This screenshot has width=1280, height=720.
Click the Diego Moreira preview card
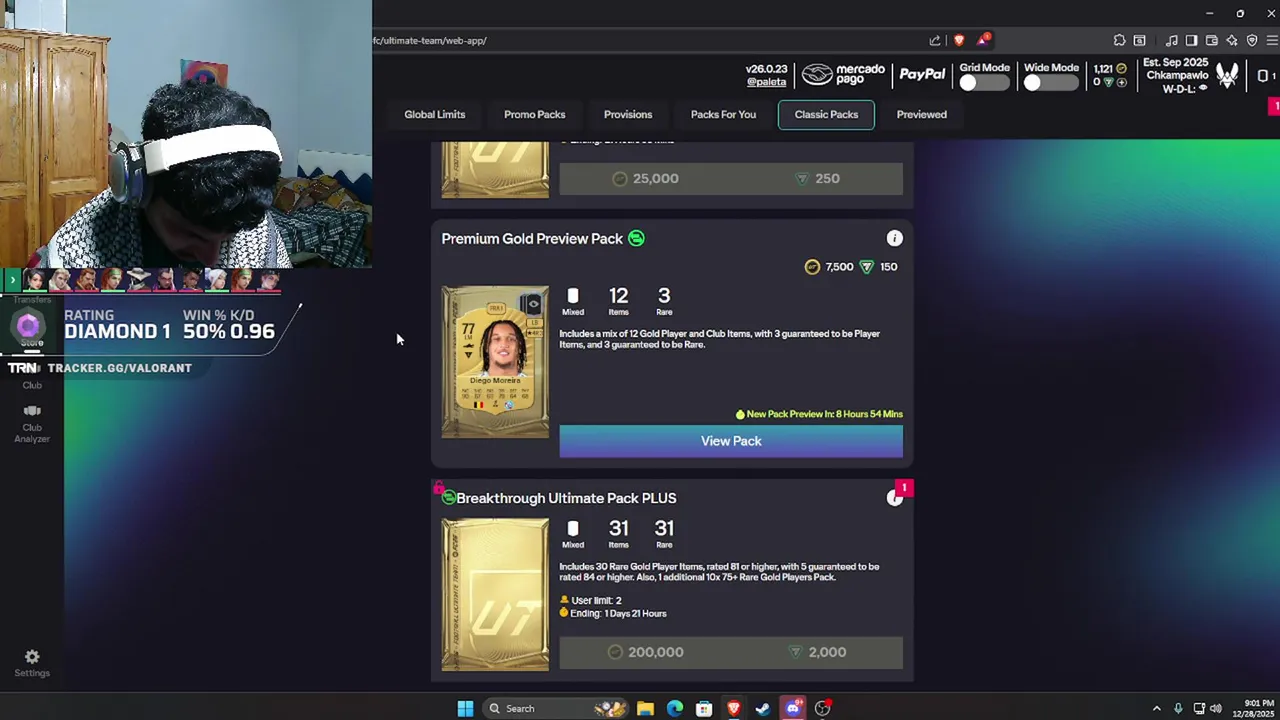[495, 362]
